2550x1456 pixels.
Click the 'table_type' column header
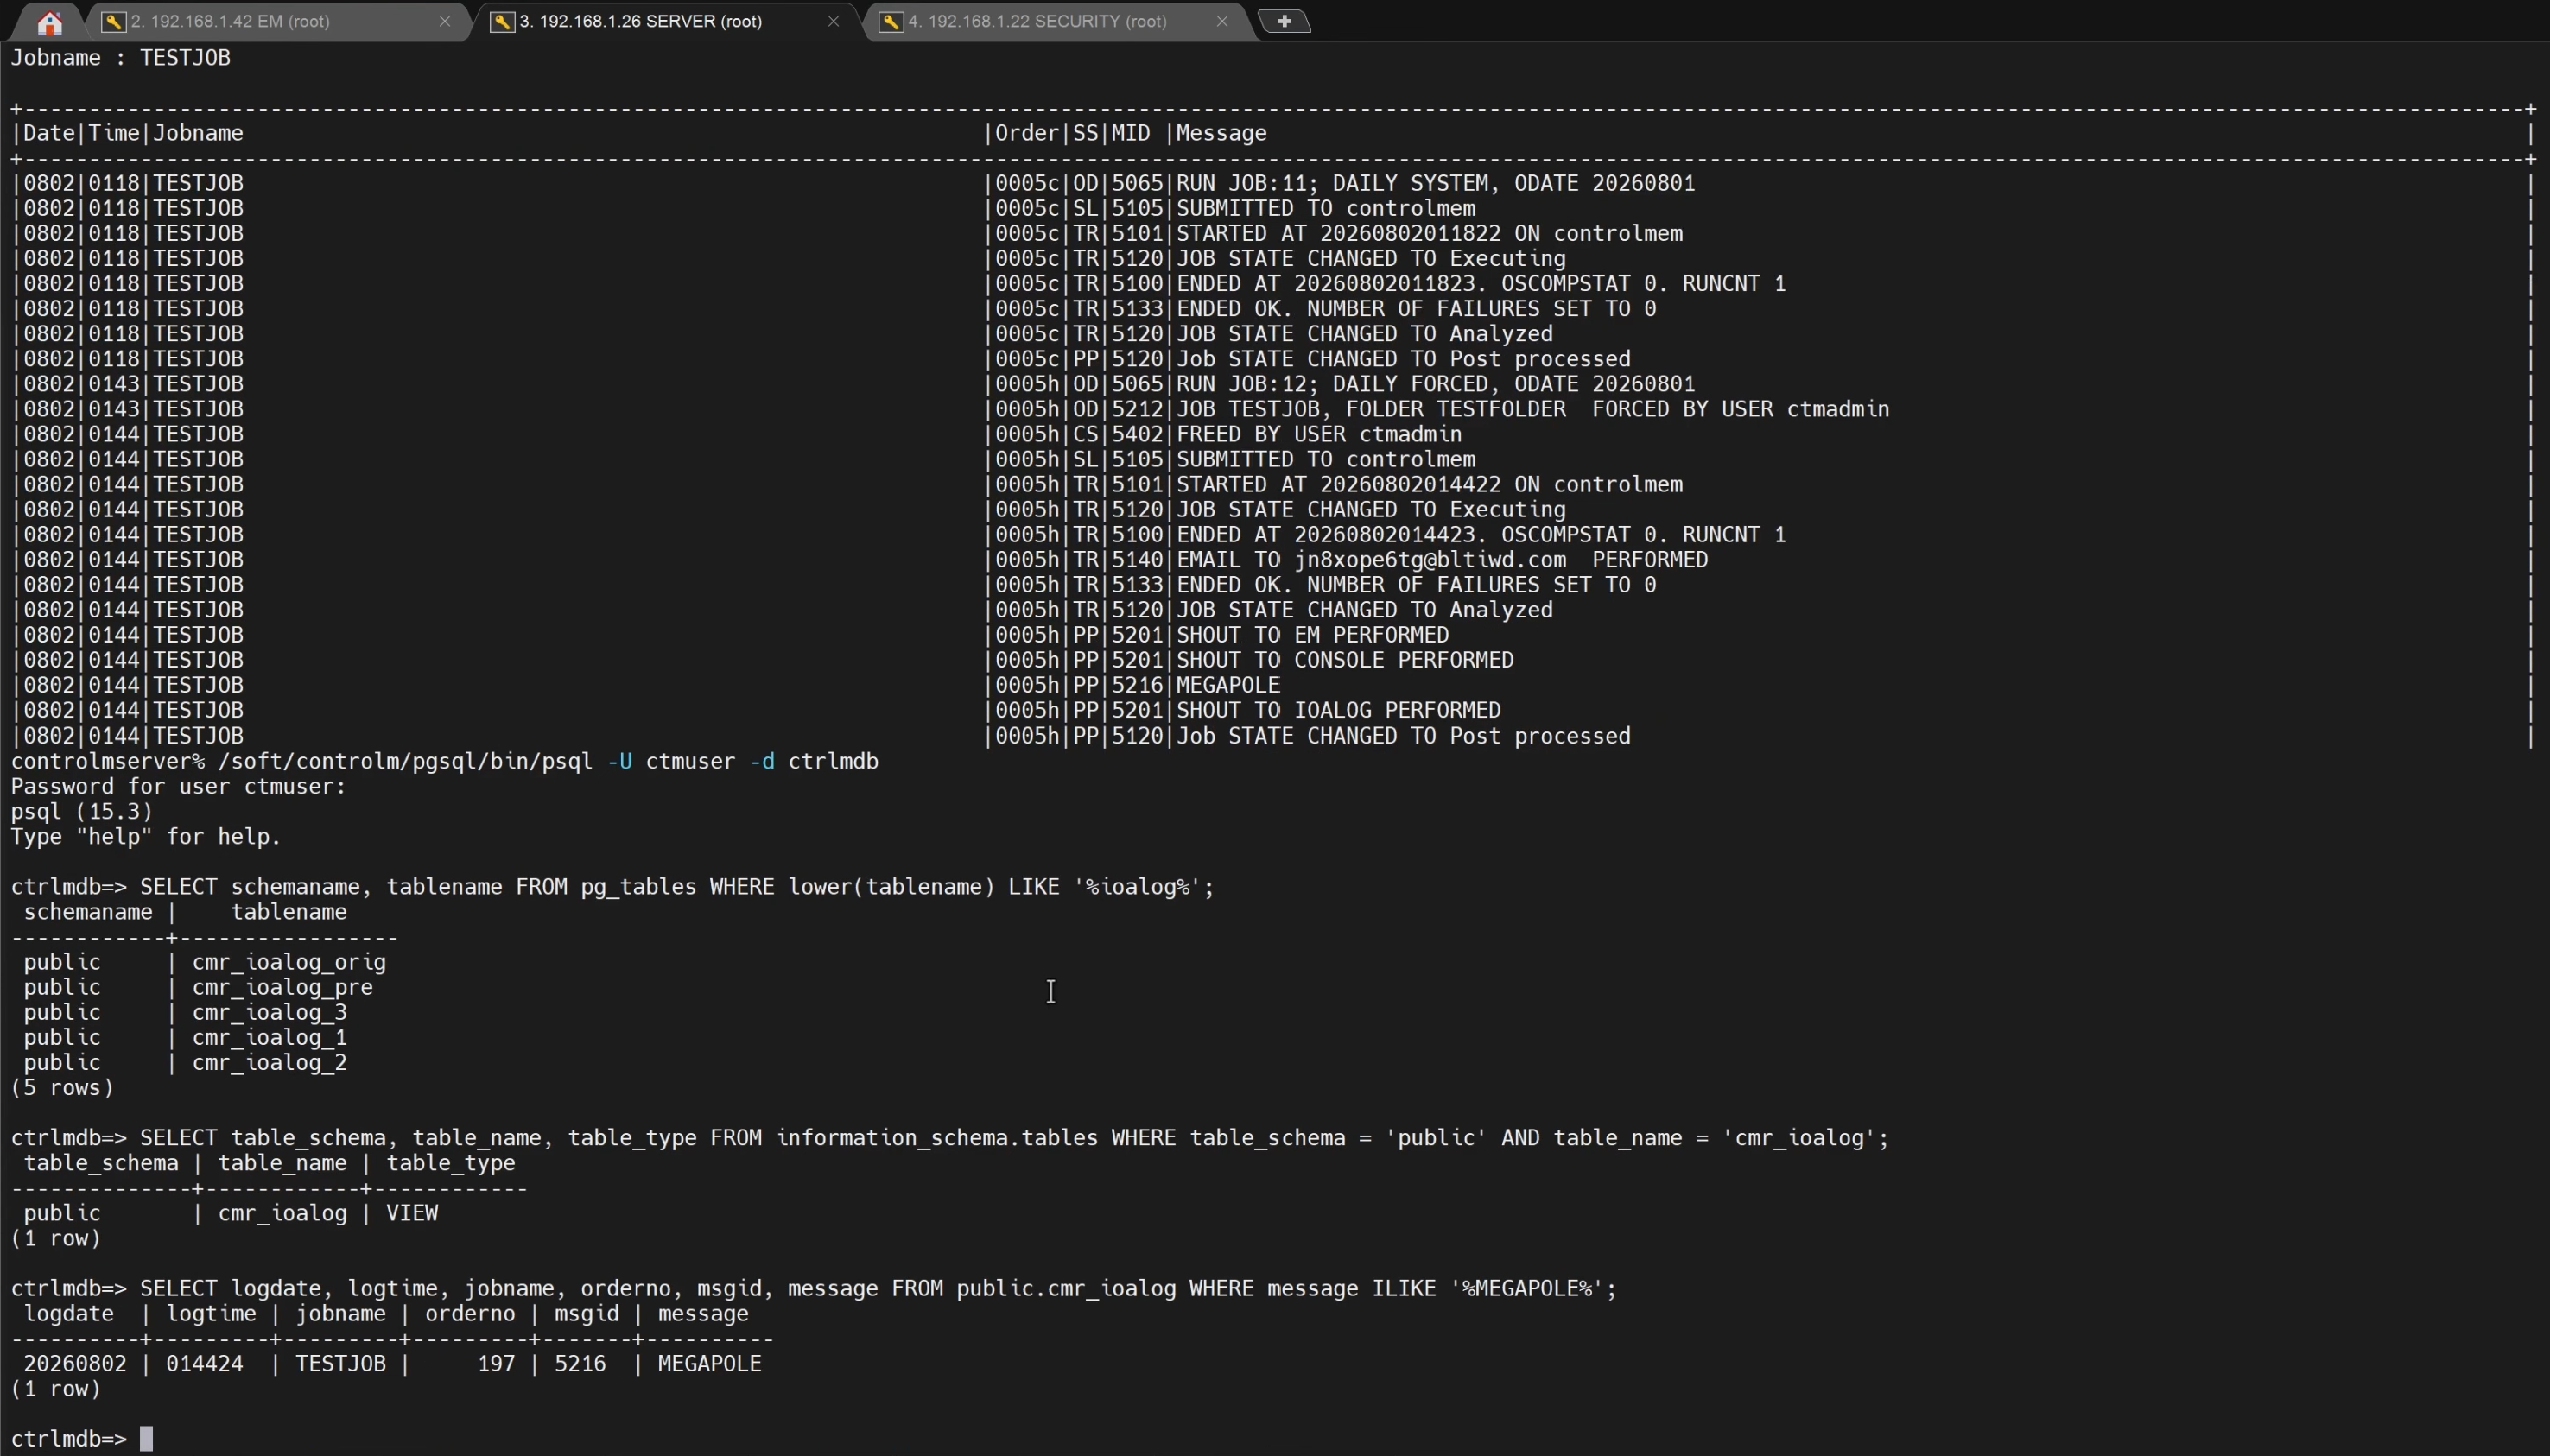click(451, 1163)
